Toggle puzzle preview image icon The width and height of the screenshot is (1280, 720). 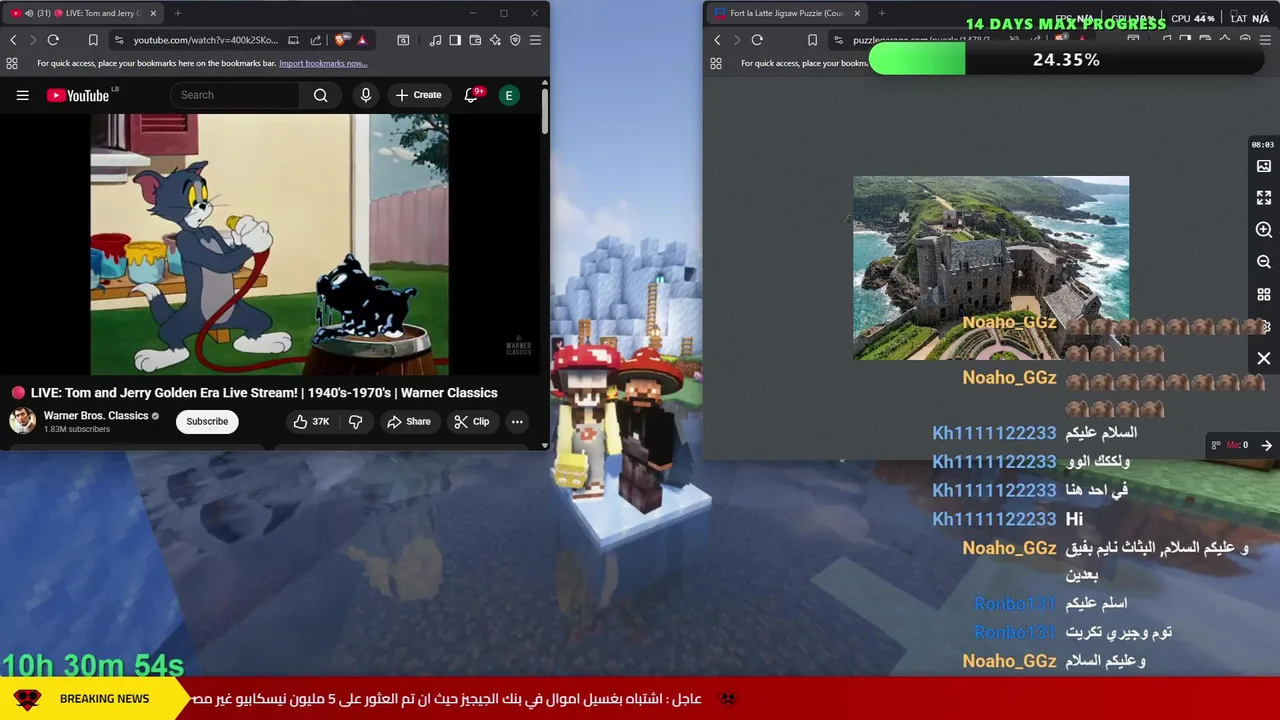(x=1264, y=166)
